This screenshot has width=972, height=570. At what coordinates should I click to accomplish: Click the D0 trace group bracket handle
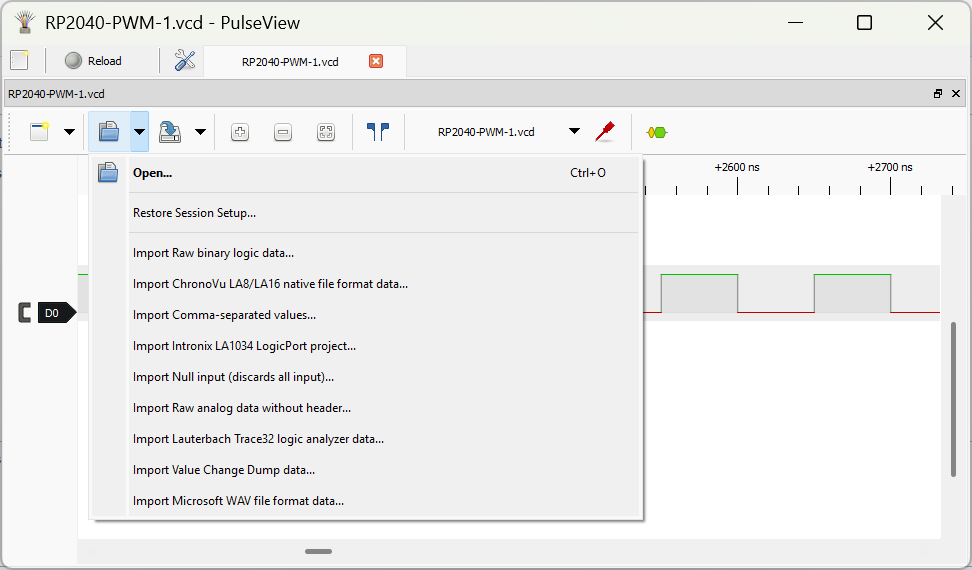[24, 313]
